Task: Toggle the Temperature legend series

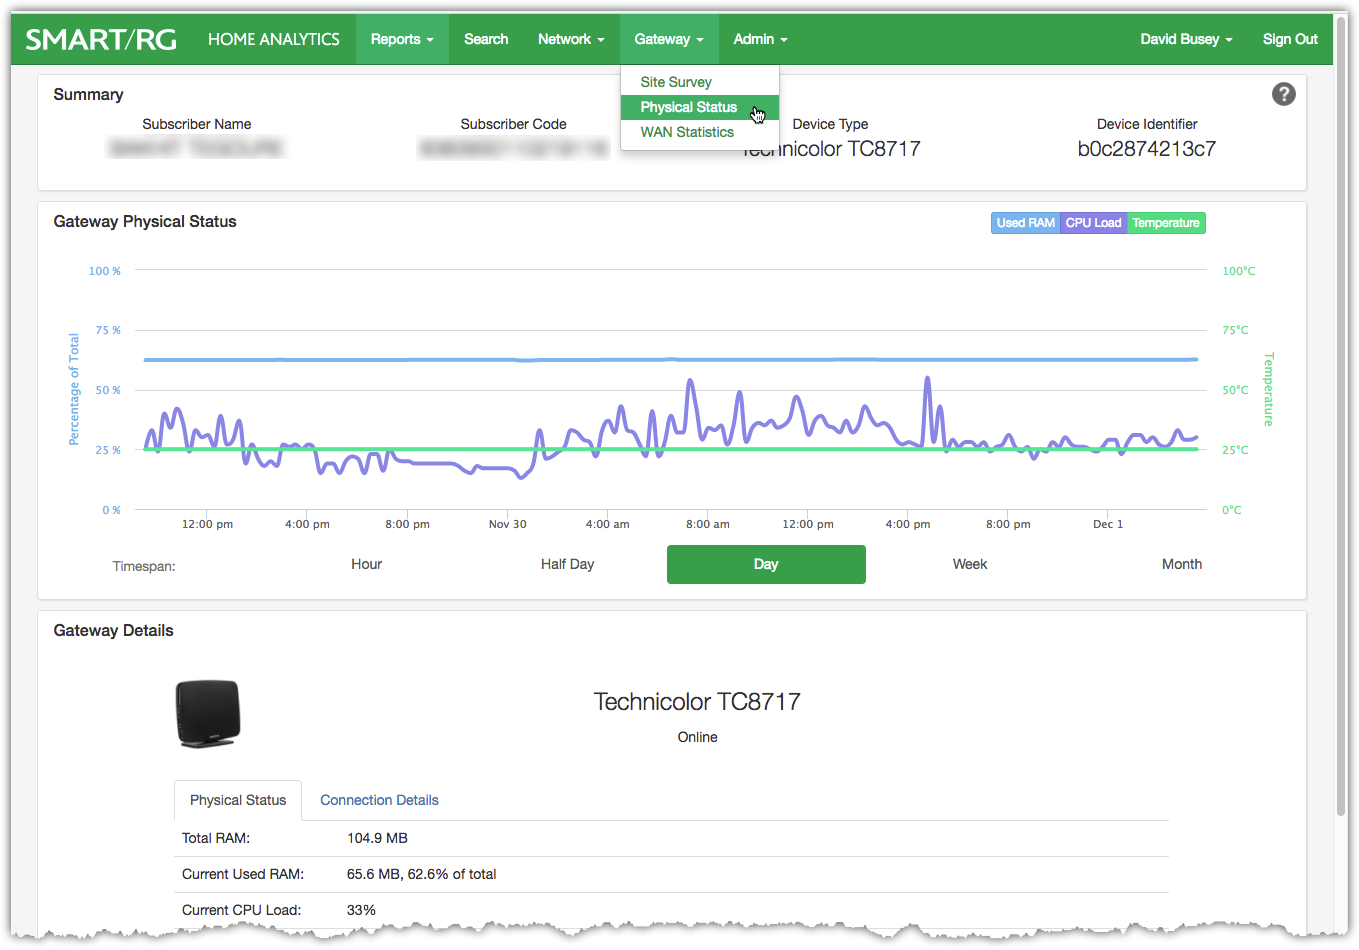Action: [x=1166, y=223]
